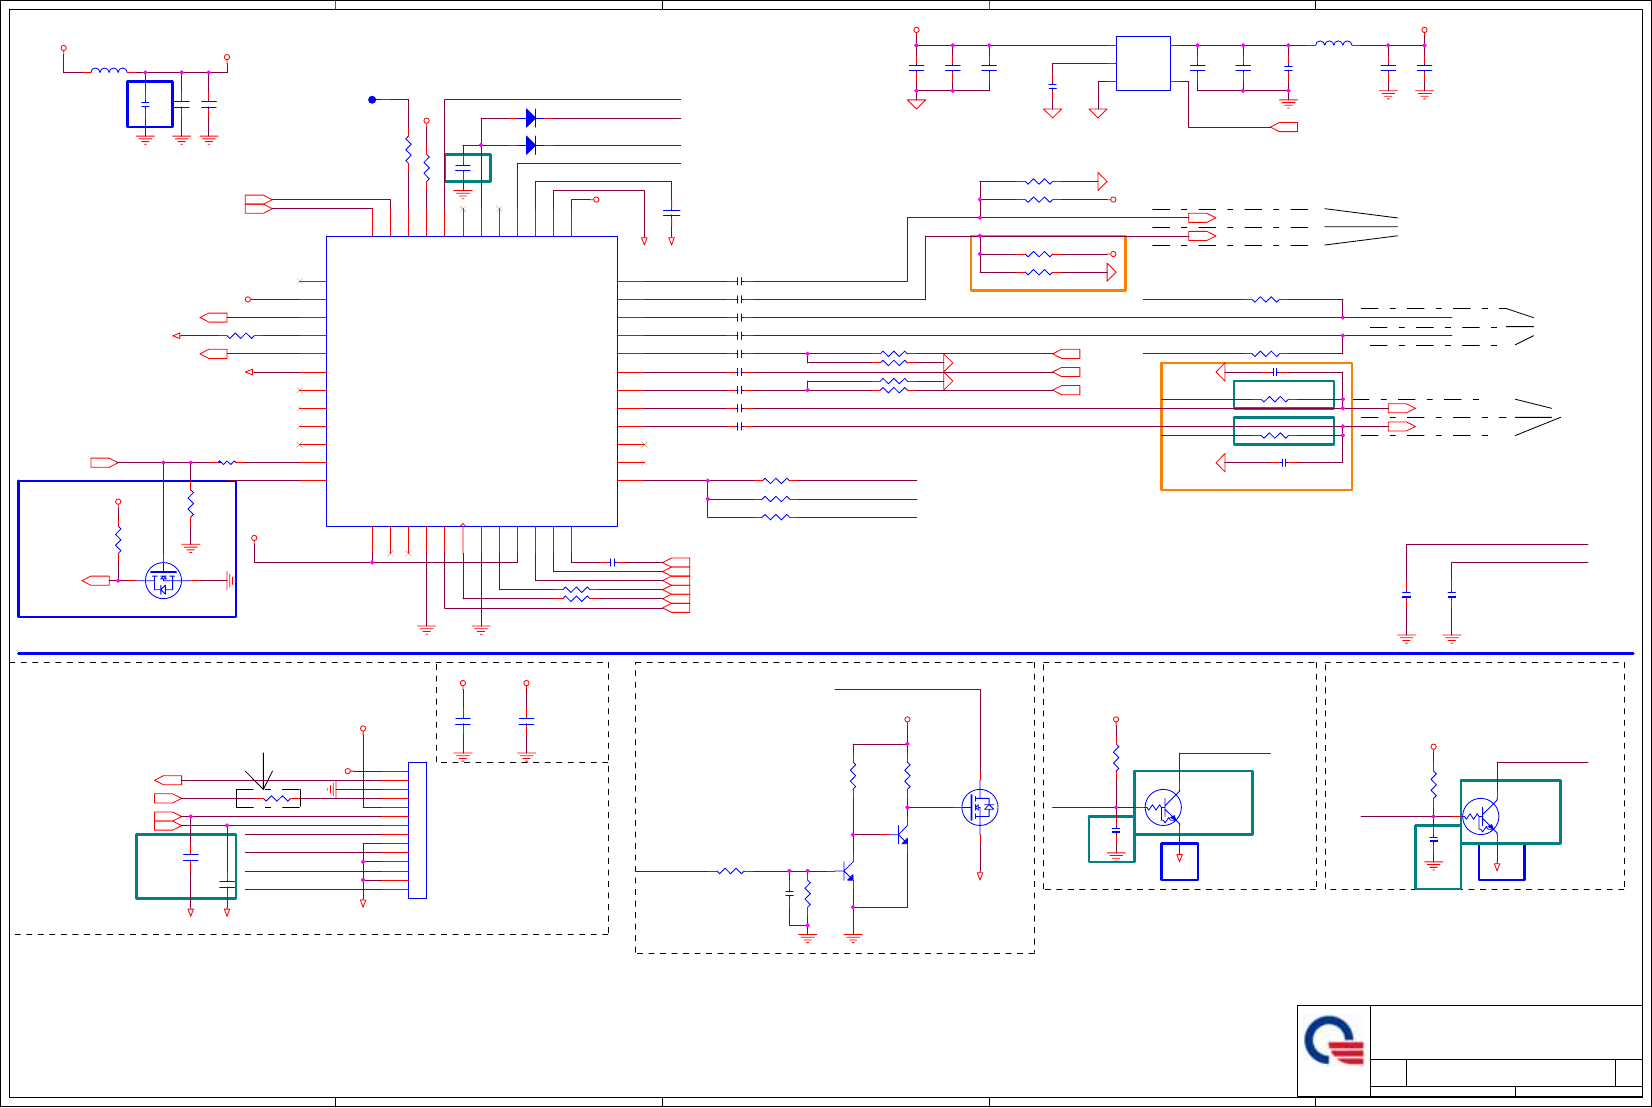Click the solid blue junction dot near top
The image size is (1652, 1108).
point(372,100)
